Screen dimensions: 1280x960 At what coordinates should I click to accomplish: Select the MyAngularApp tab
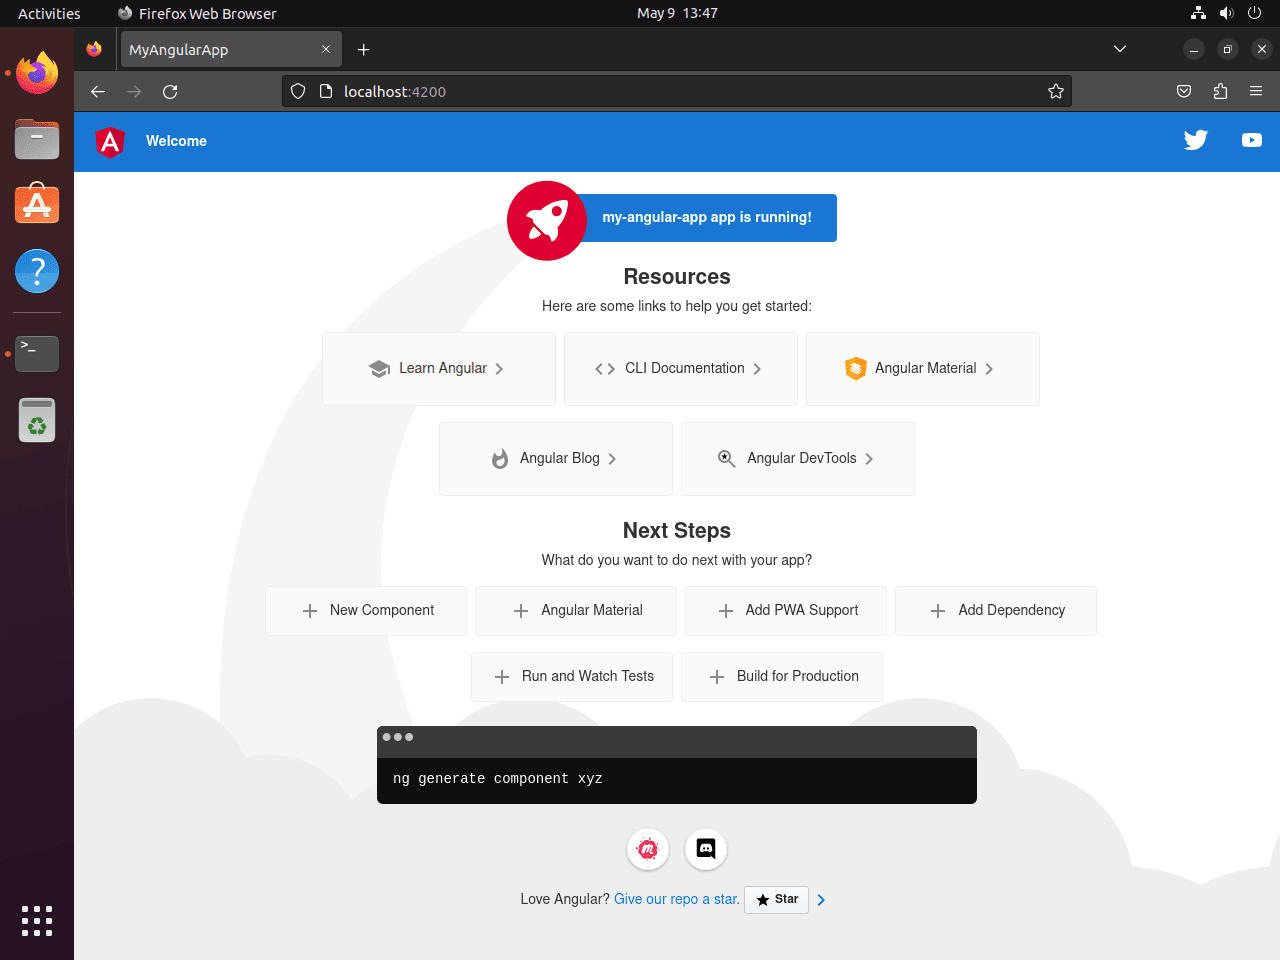[x=220, y=50]
